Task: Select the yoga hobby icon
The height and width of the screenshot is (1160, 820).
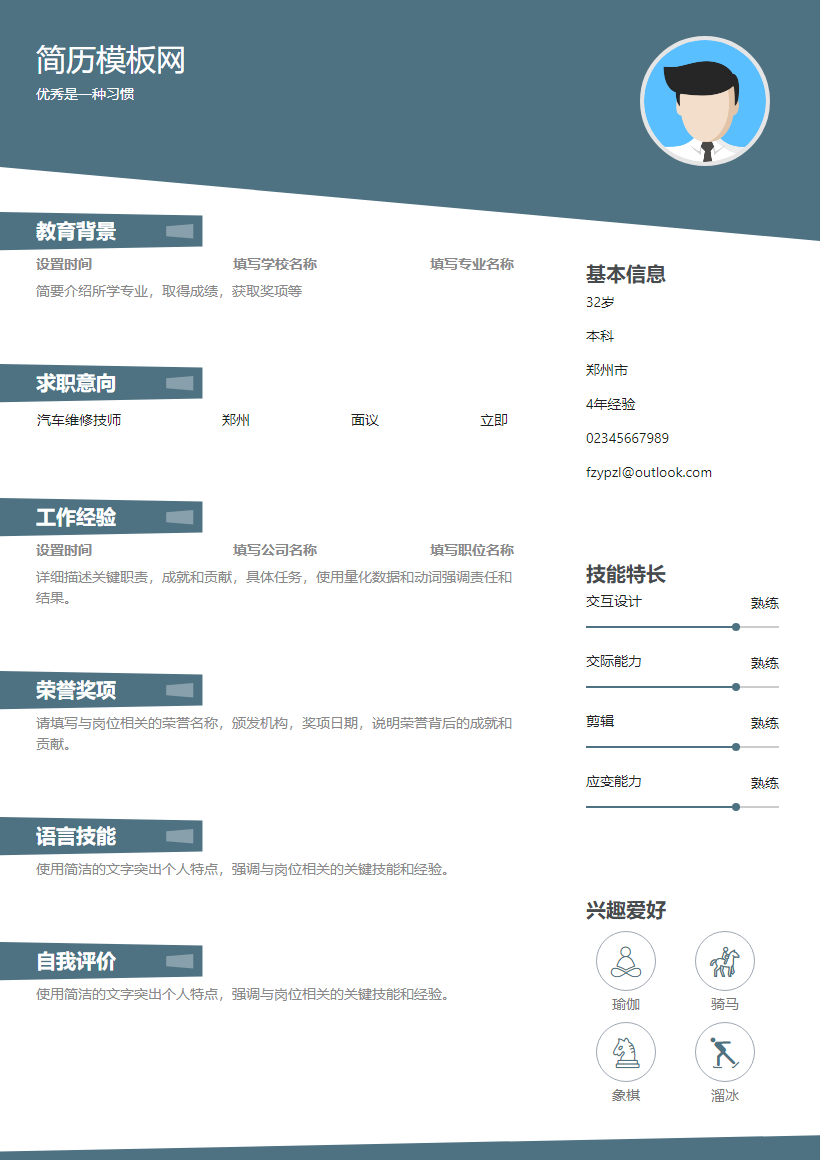Action: click(625, 960)
